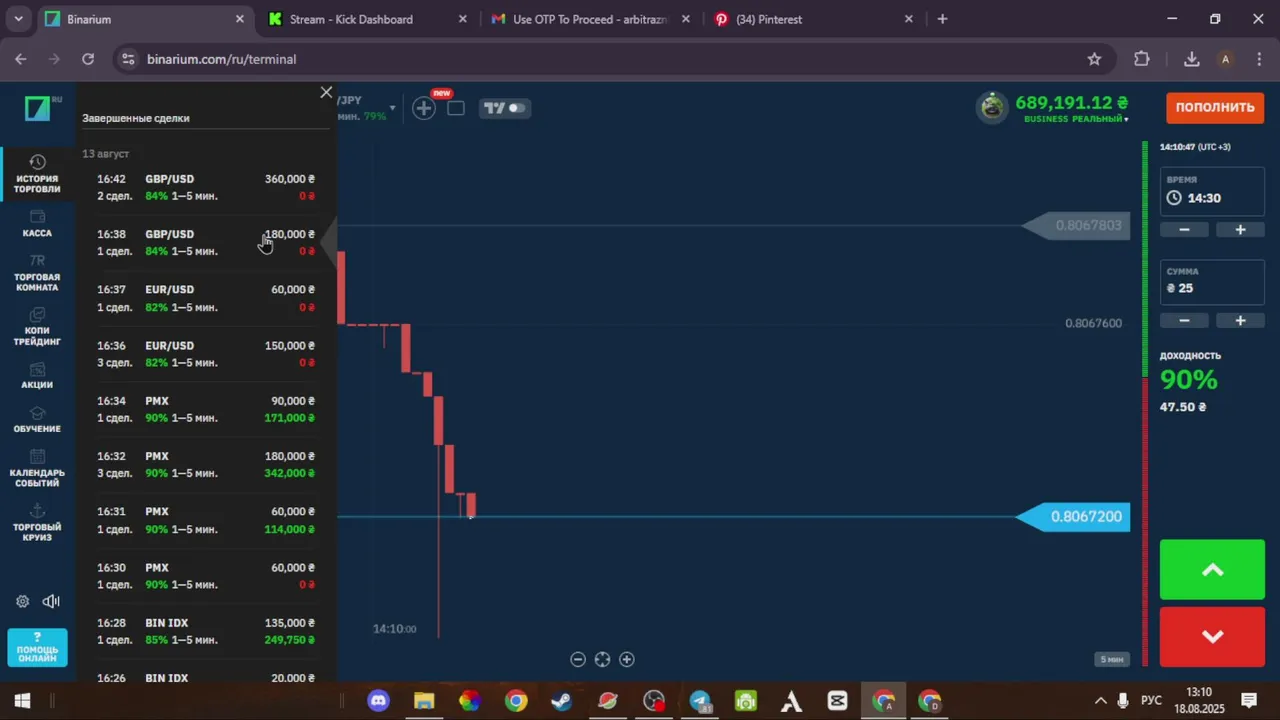
Task: Open the 5 мин timeframe selector
Action: click(1111, 659)
